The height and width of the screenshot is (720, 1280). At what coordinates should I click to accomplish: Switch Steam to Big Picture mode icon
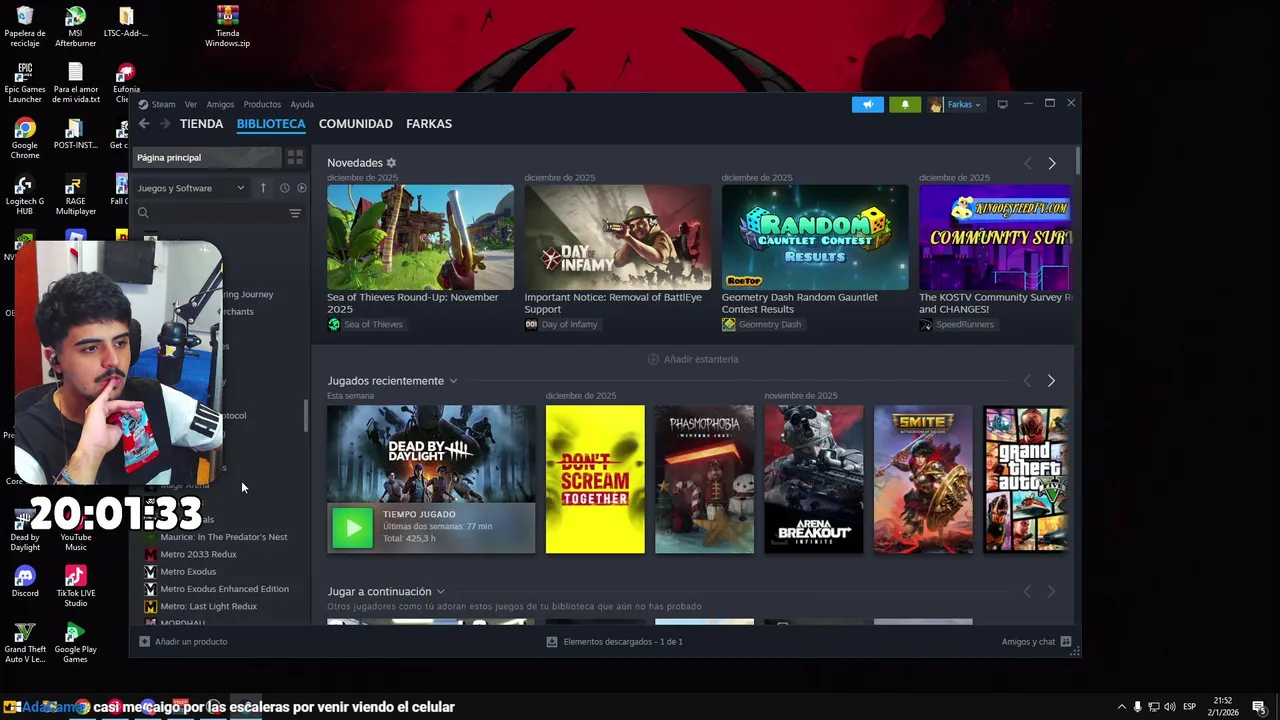click(1002, 104)
